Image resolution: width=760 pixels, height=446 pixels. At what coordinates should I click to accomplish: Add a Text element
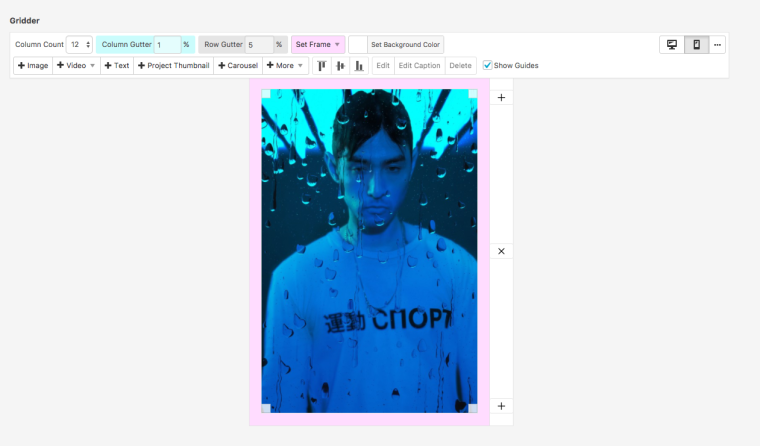point(117,66)
